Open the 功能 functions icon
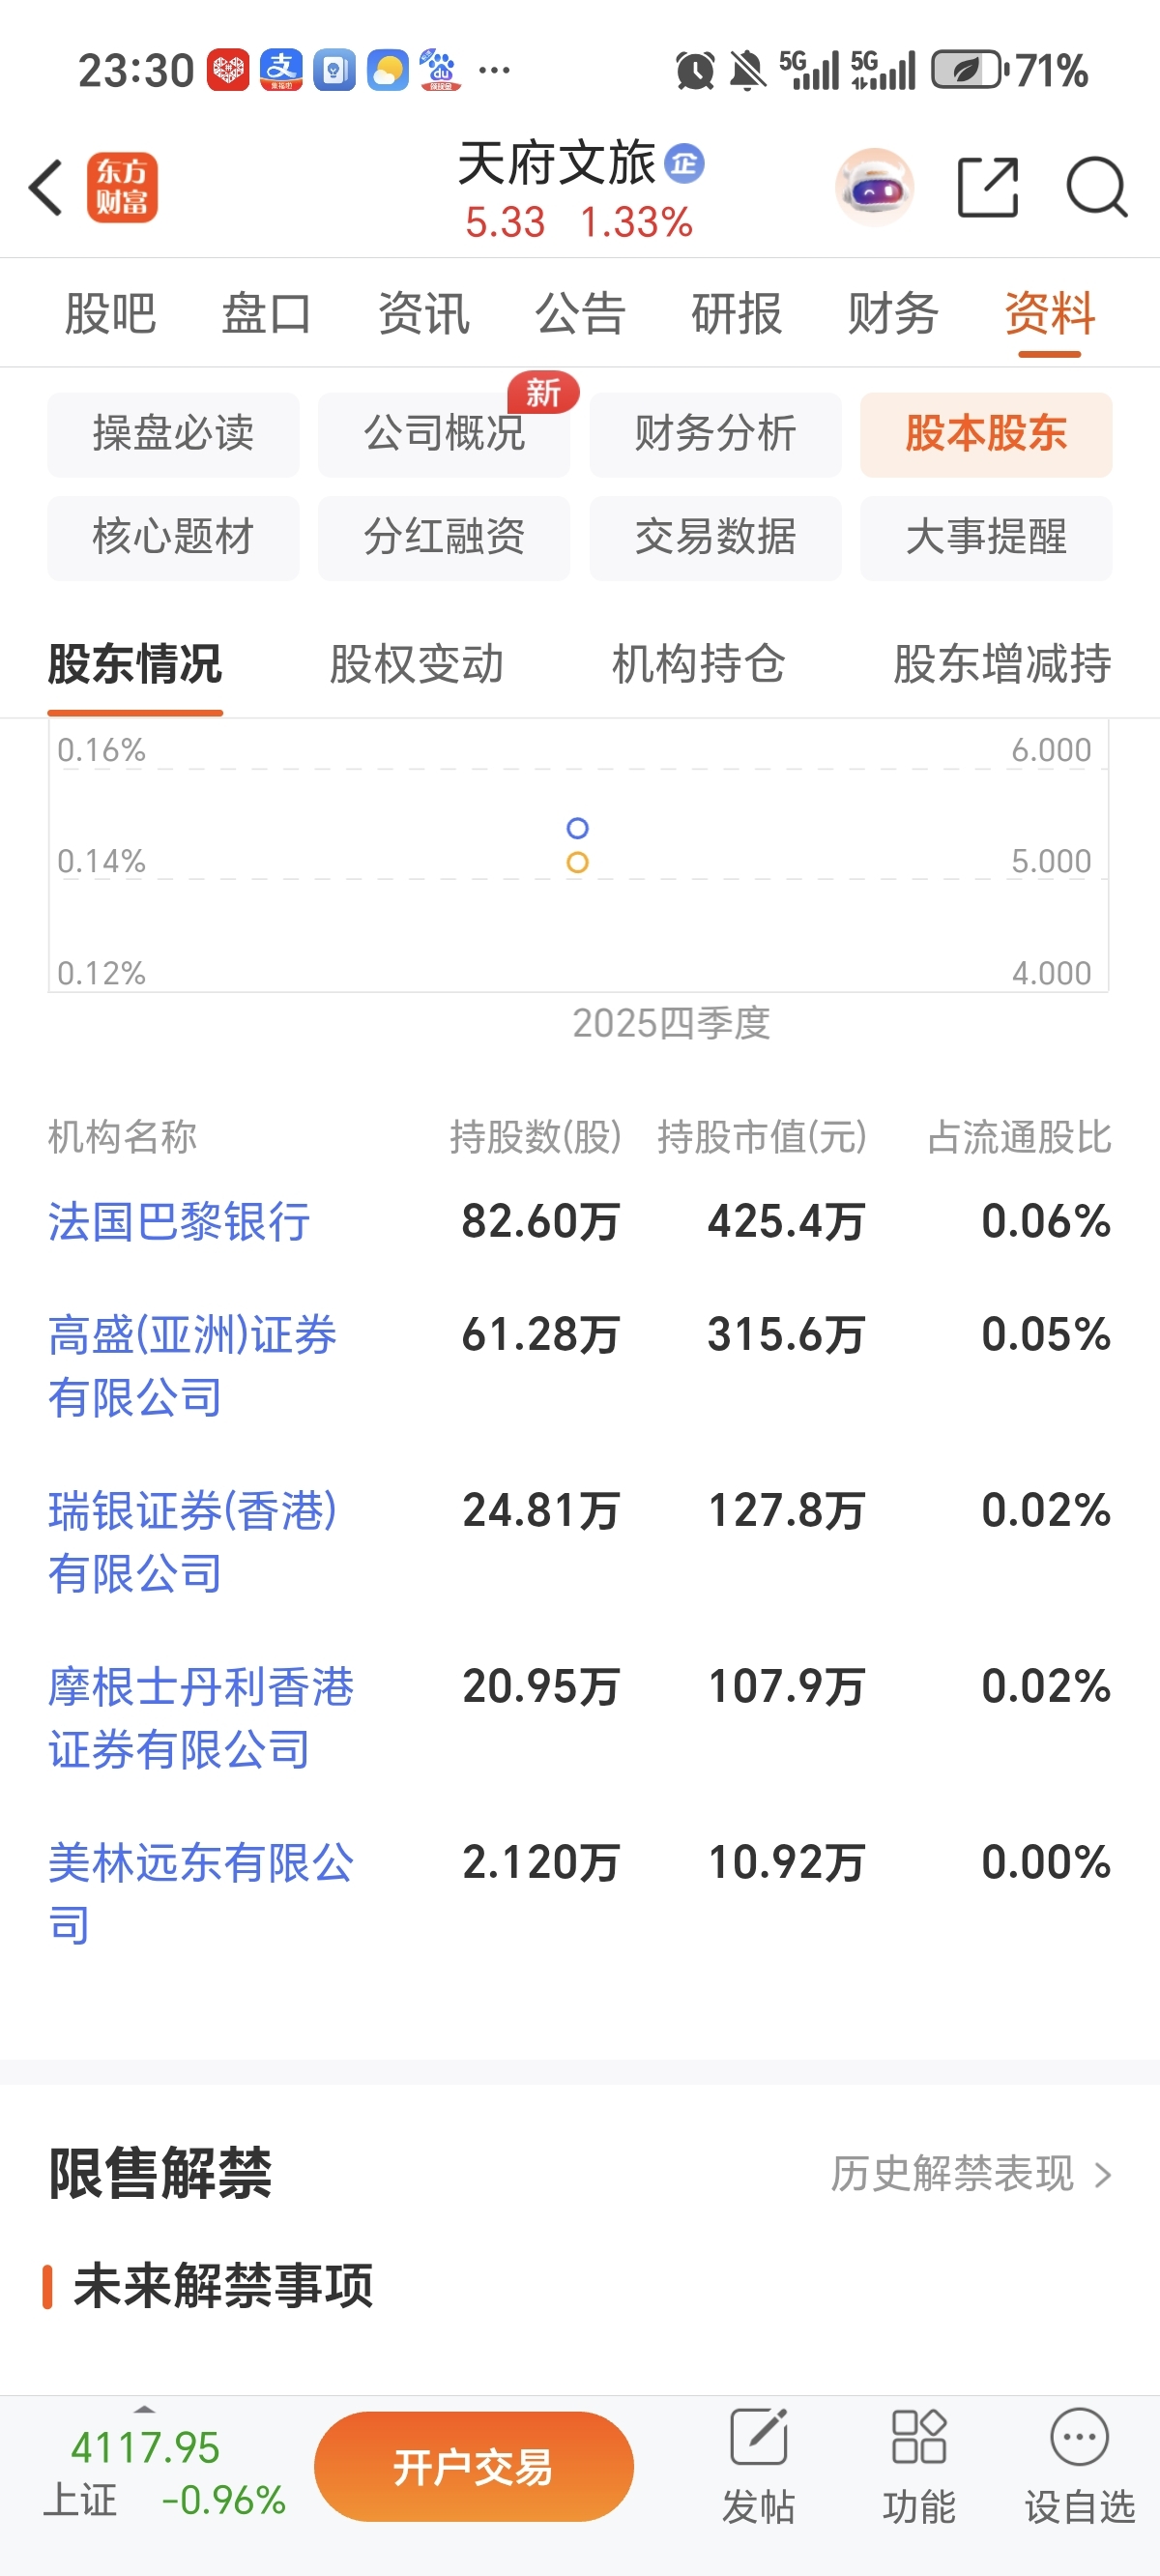 (x=918, y=2437)
